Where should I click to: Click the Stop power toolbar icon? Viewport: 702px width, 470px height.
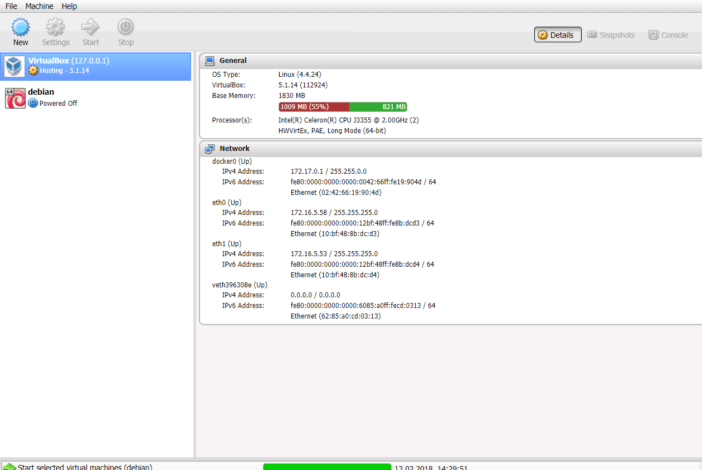[126, 27]
